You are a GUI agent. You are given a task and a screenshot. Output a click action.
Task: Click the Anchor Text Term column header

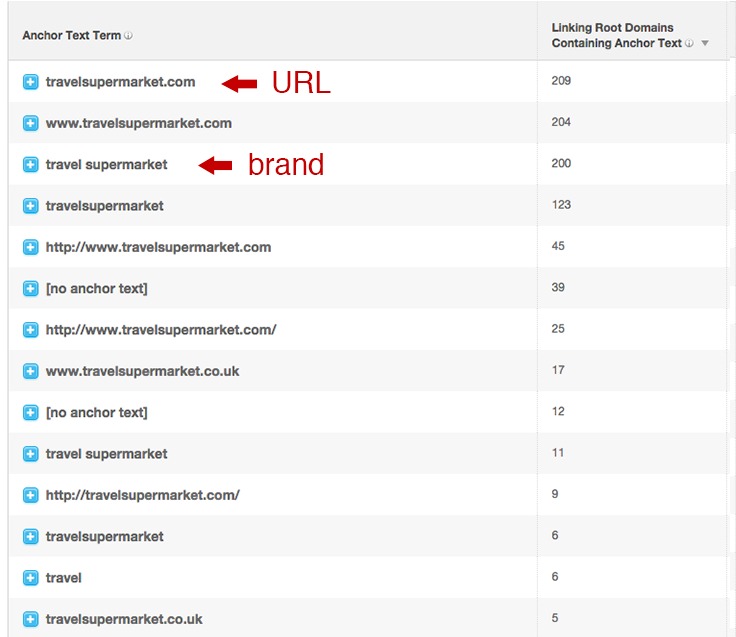(72, 36)
